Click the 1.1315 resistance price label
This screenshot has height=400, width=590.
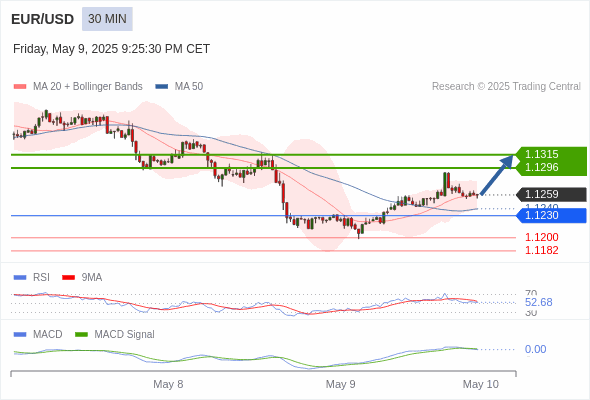pyautogui.click(x=541, y=154)
